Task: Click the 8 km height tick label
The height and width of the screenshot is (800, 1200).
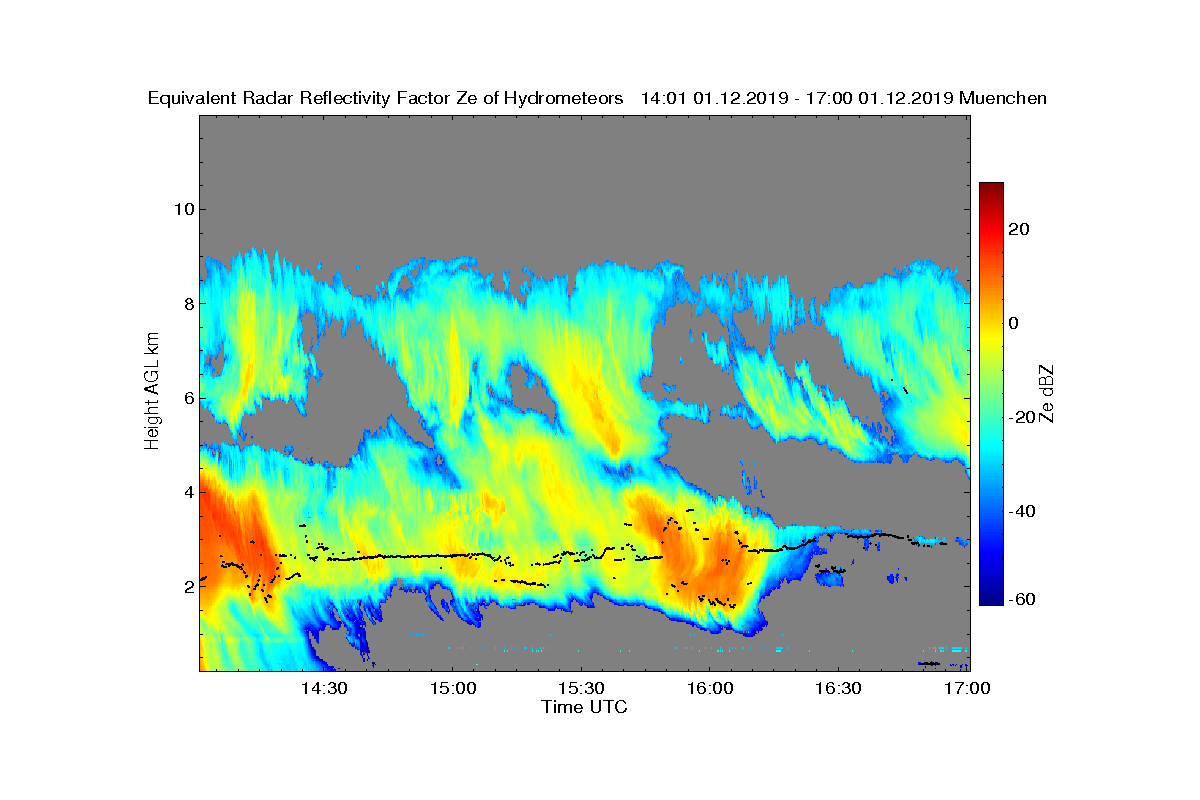Action: 187,304
